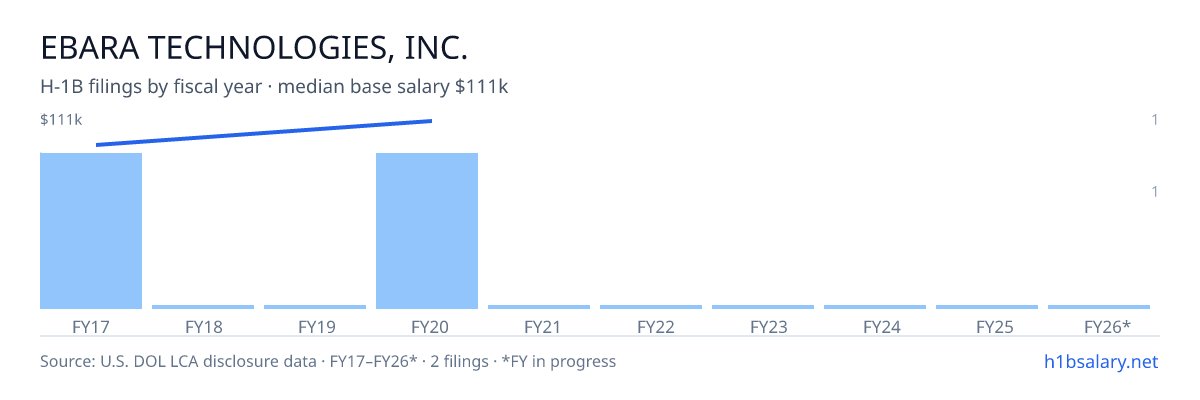Click the FY23 bar stub
Screen dimensions: 1200x400
763,307
